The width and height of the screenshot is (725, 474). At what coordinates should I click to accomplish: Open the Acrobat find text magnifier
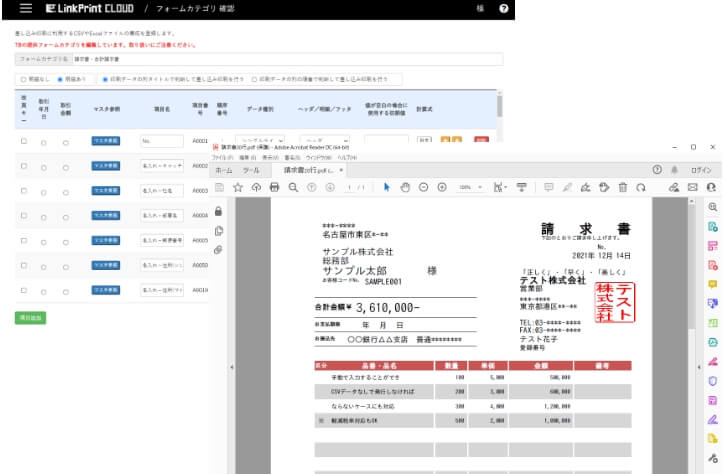click(293, 187)
